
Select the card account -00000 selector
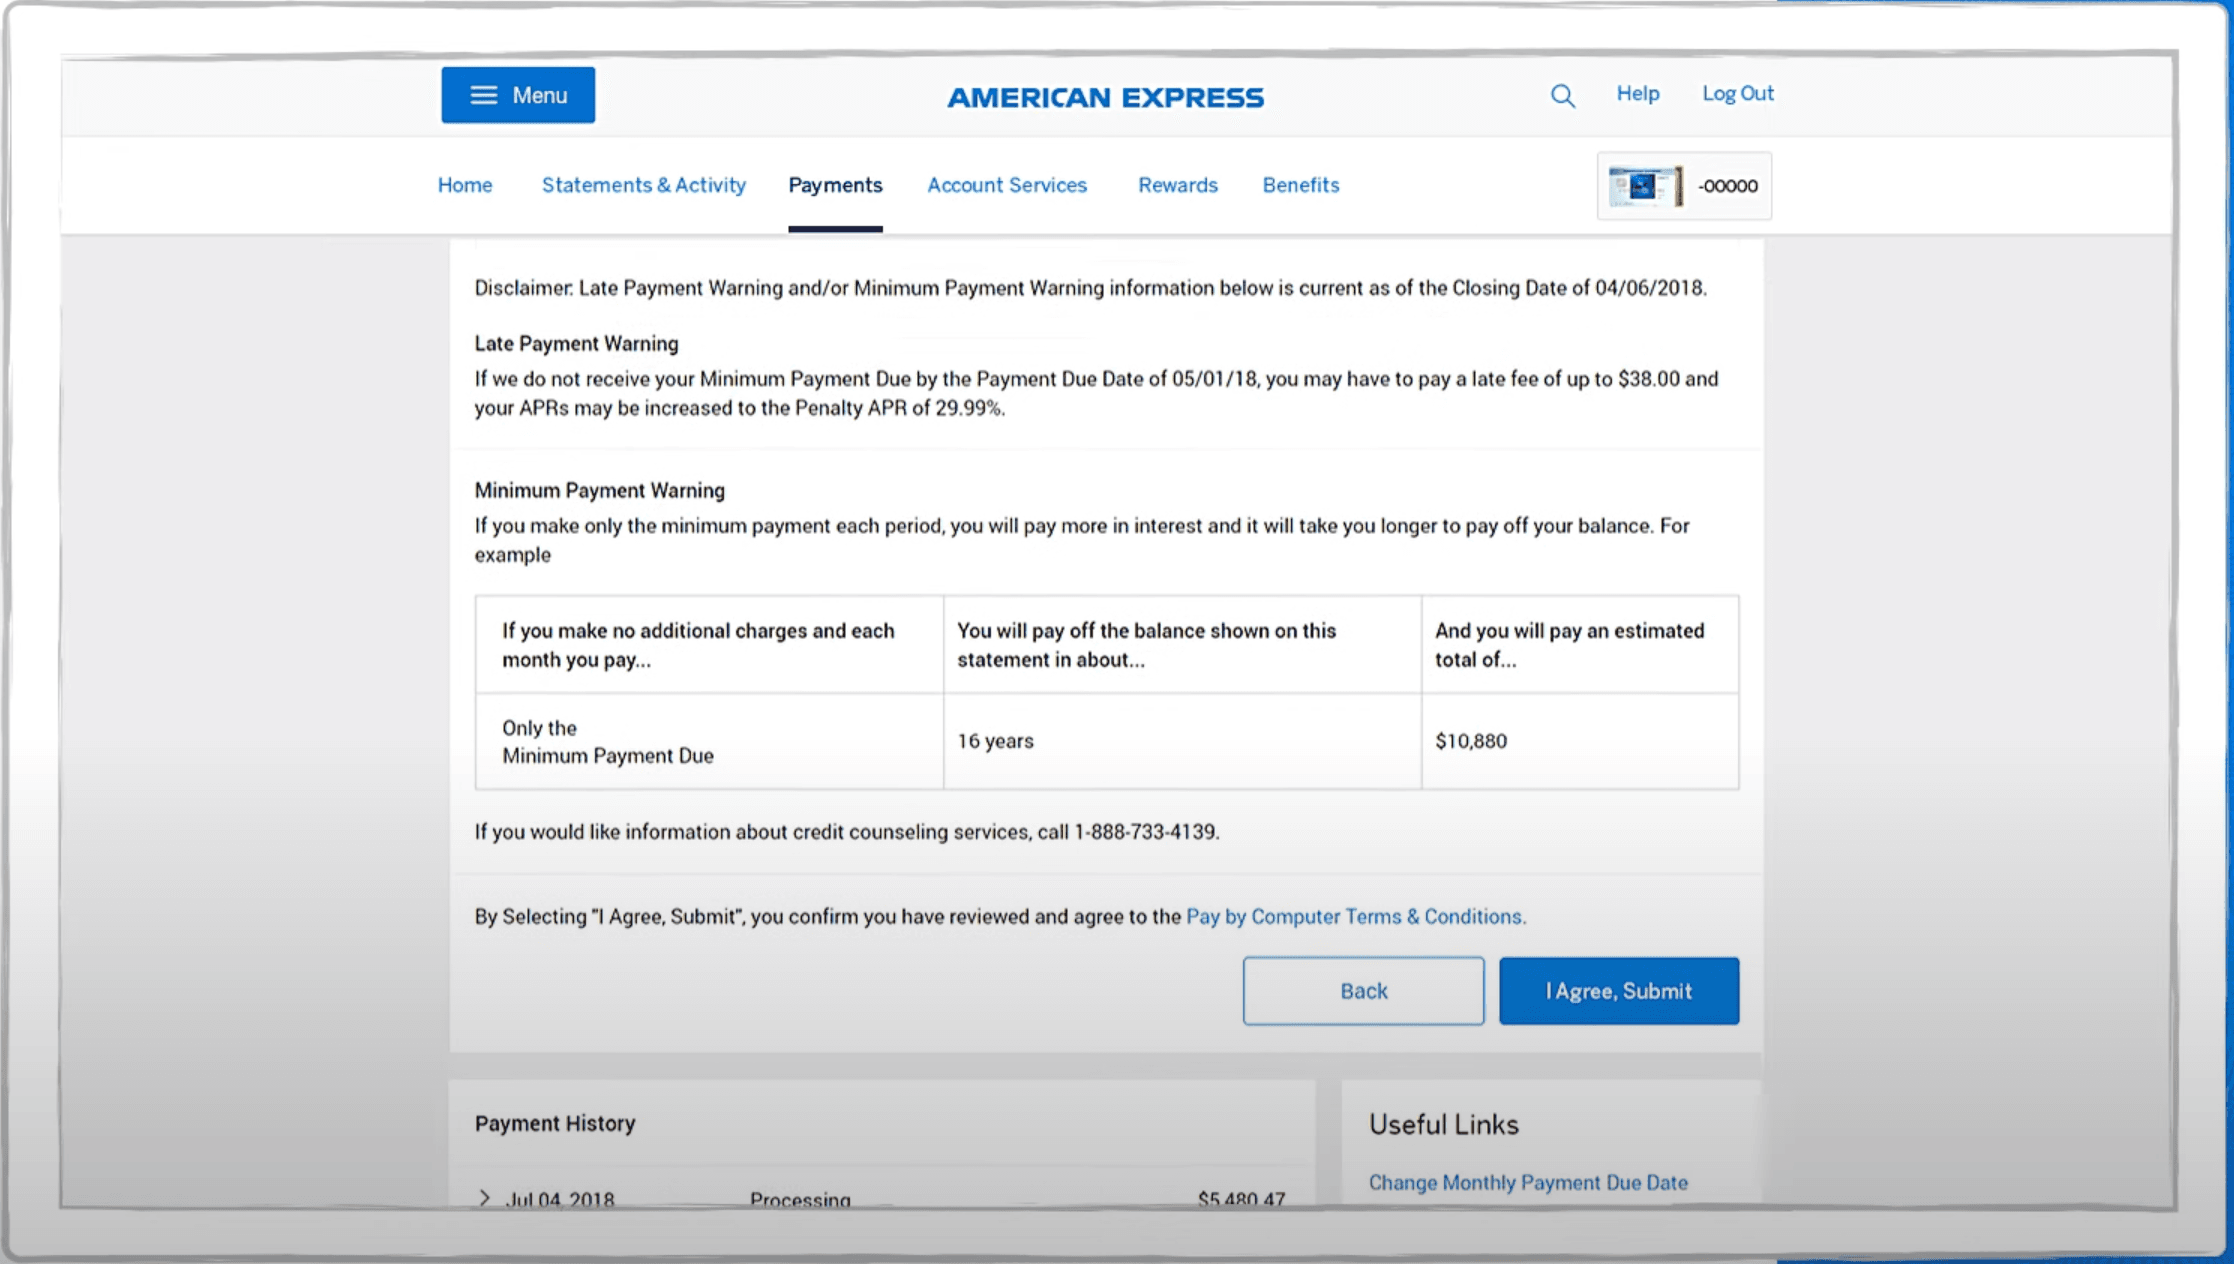point(1727,186)
